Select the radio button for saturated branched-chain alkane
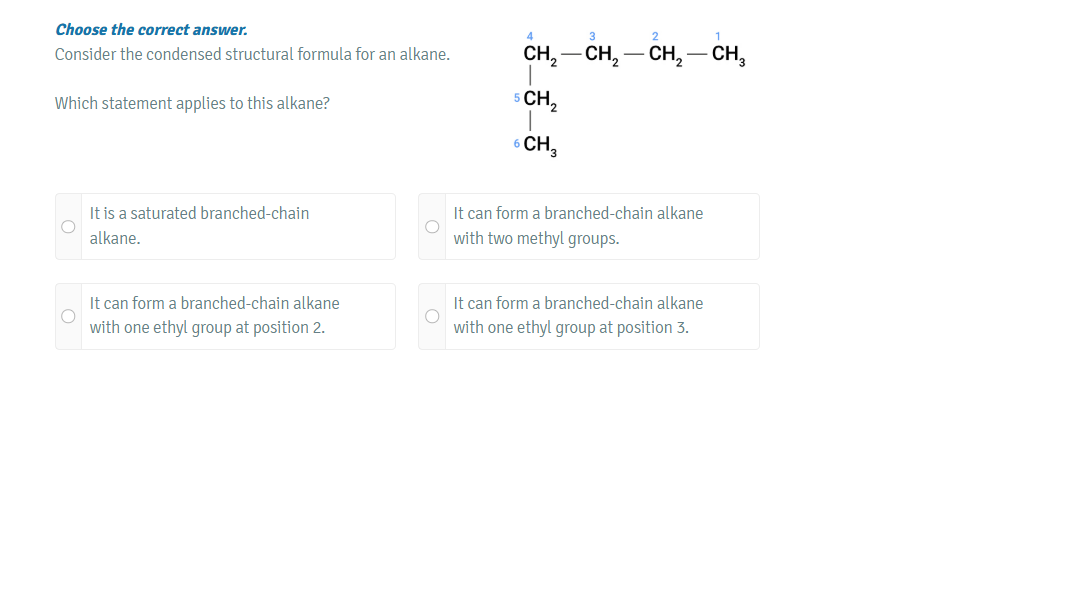Viewport: 1089px width, 594px height. 68,227
